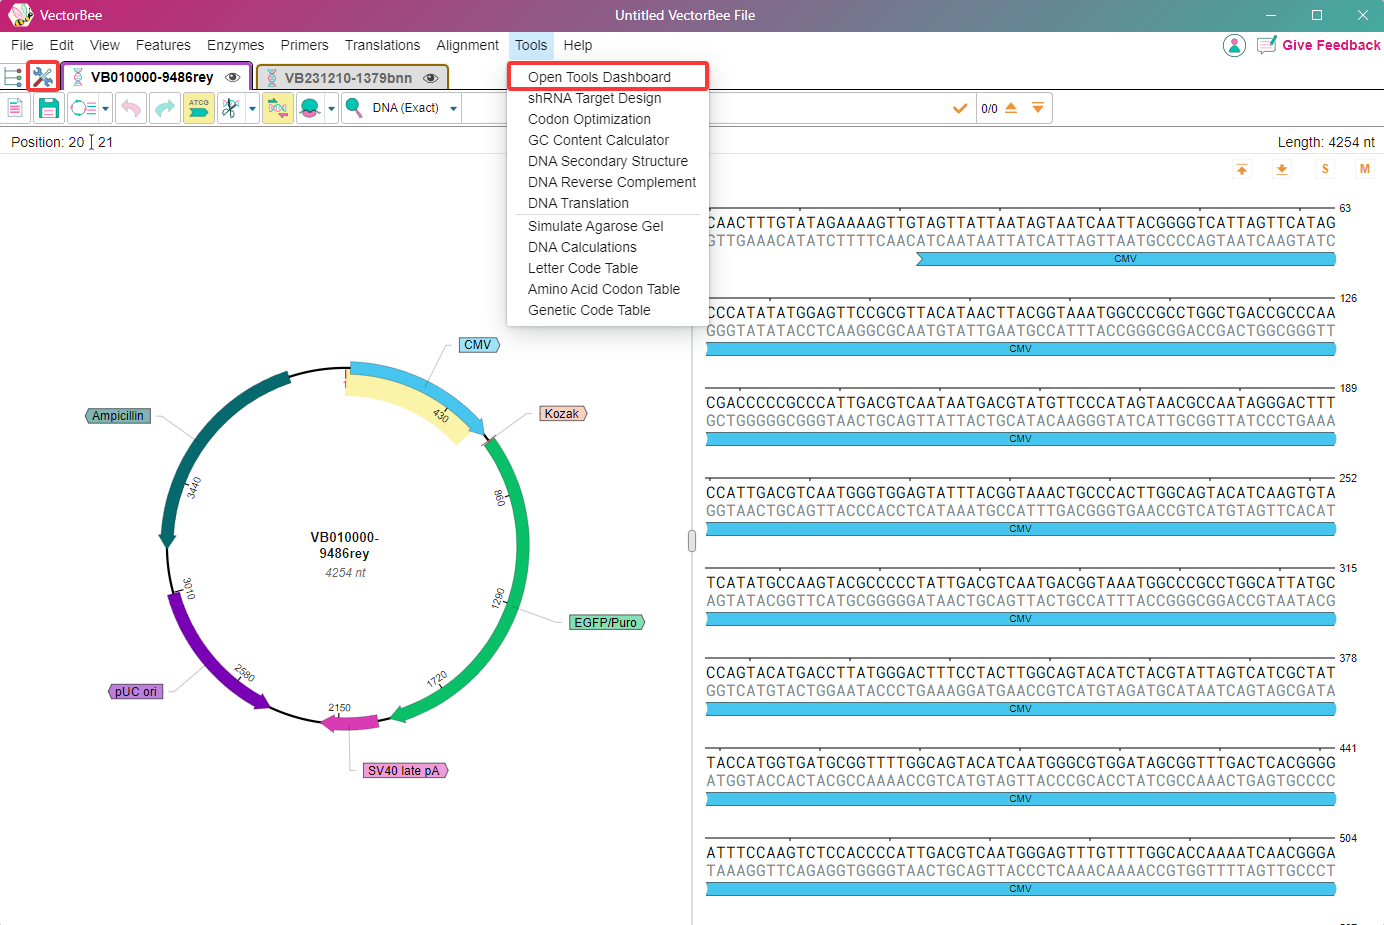Click the redo arrow icon
Viewport: 1384px width, 925px height.
click(x=165, y=108)
